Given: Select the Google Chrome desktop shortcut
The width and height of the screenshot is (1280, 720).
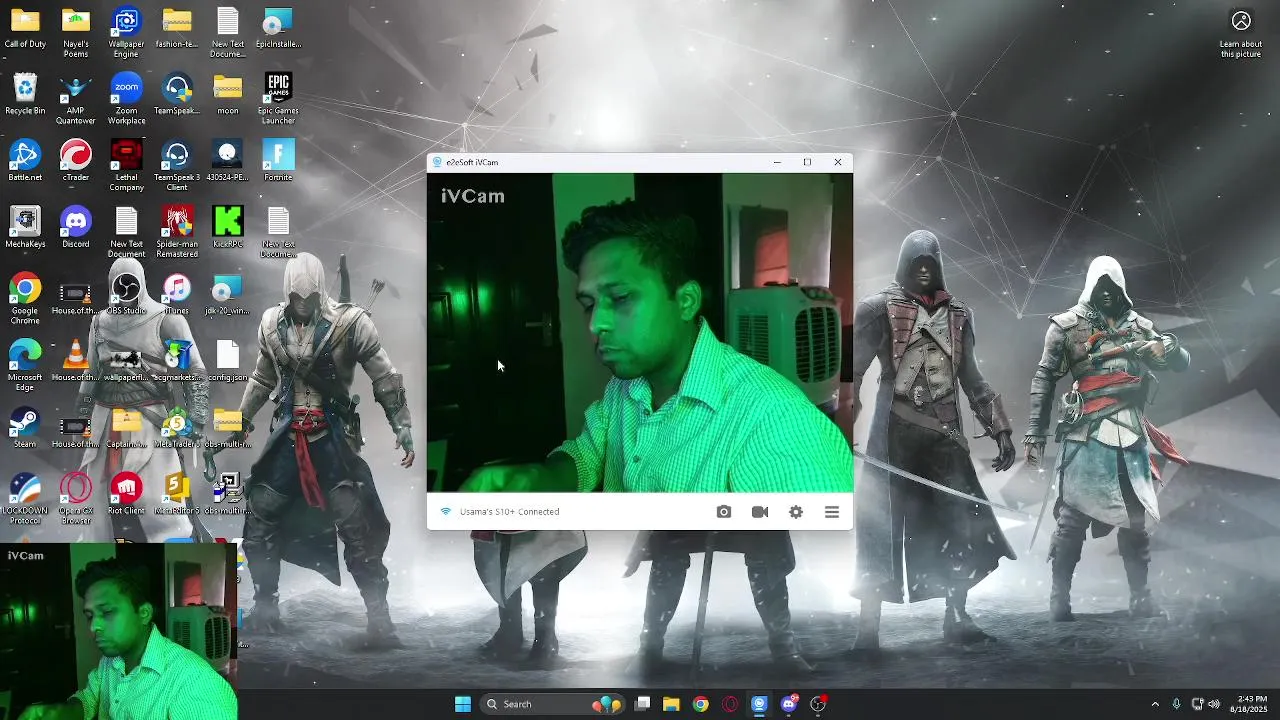Looking at the screenshot, I should tap(25, 300).
